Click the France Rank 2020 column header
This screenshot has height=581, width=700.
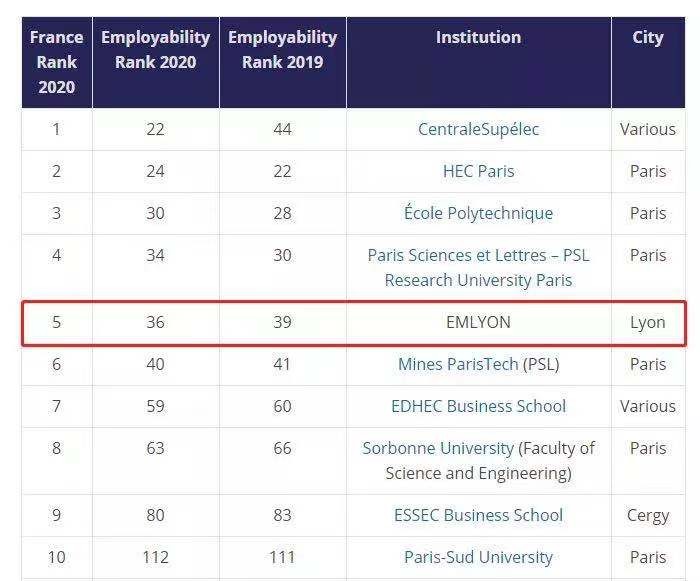(57, 62)
